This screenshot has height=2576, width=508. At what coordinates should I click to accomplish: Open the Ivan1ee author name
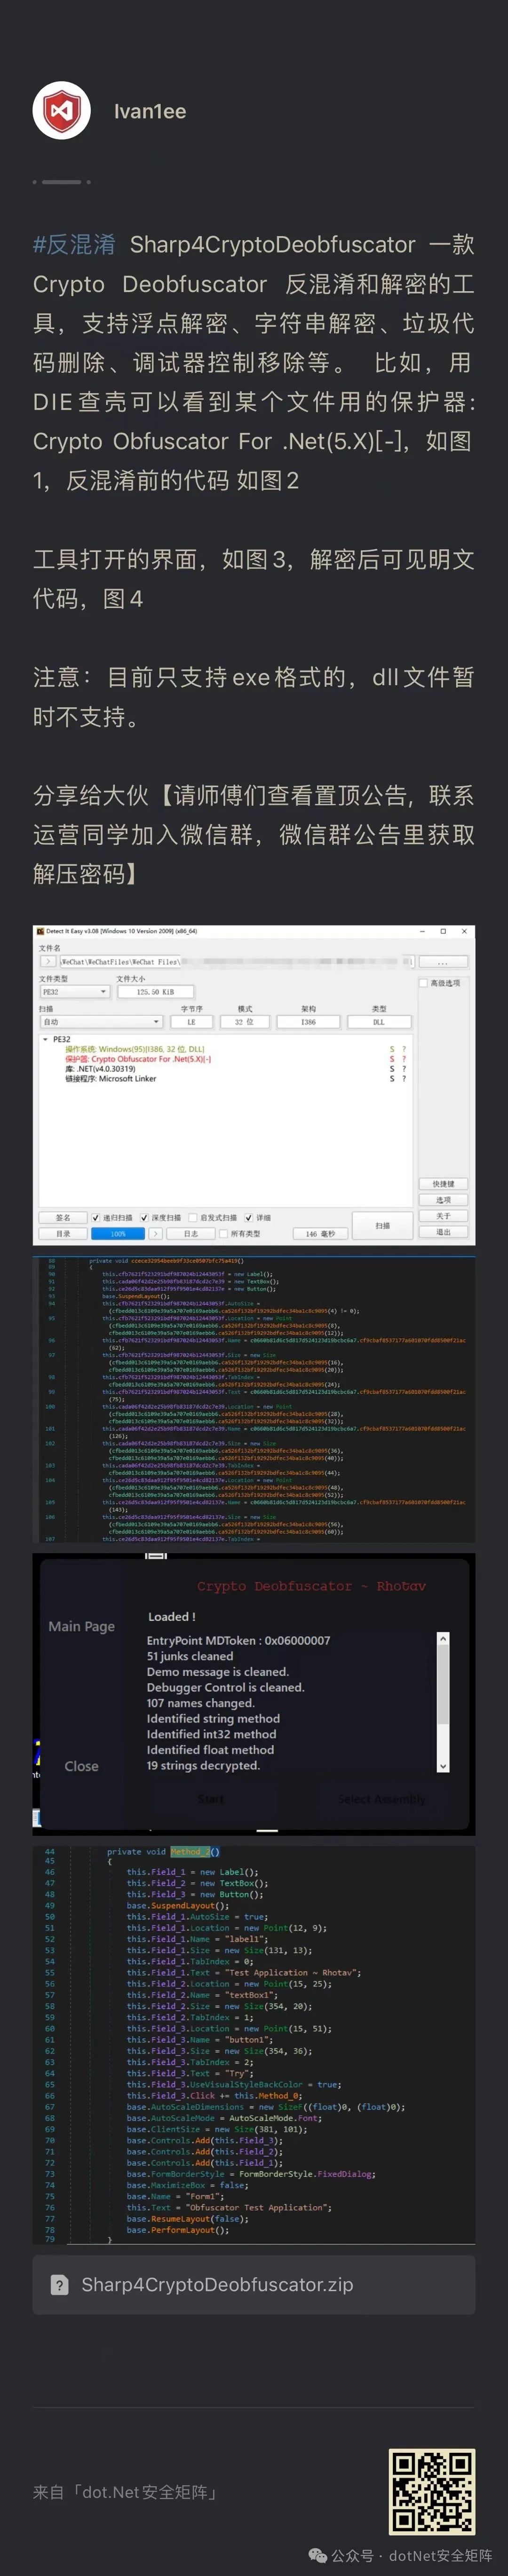pyautogui.click(x=150, y=111)
